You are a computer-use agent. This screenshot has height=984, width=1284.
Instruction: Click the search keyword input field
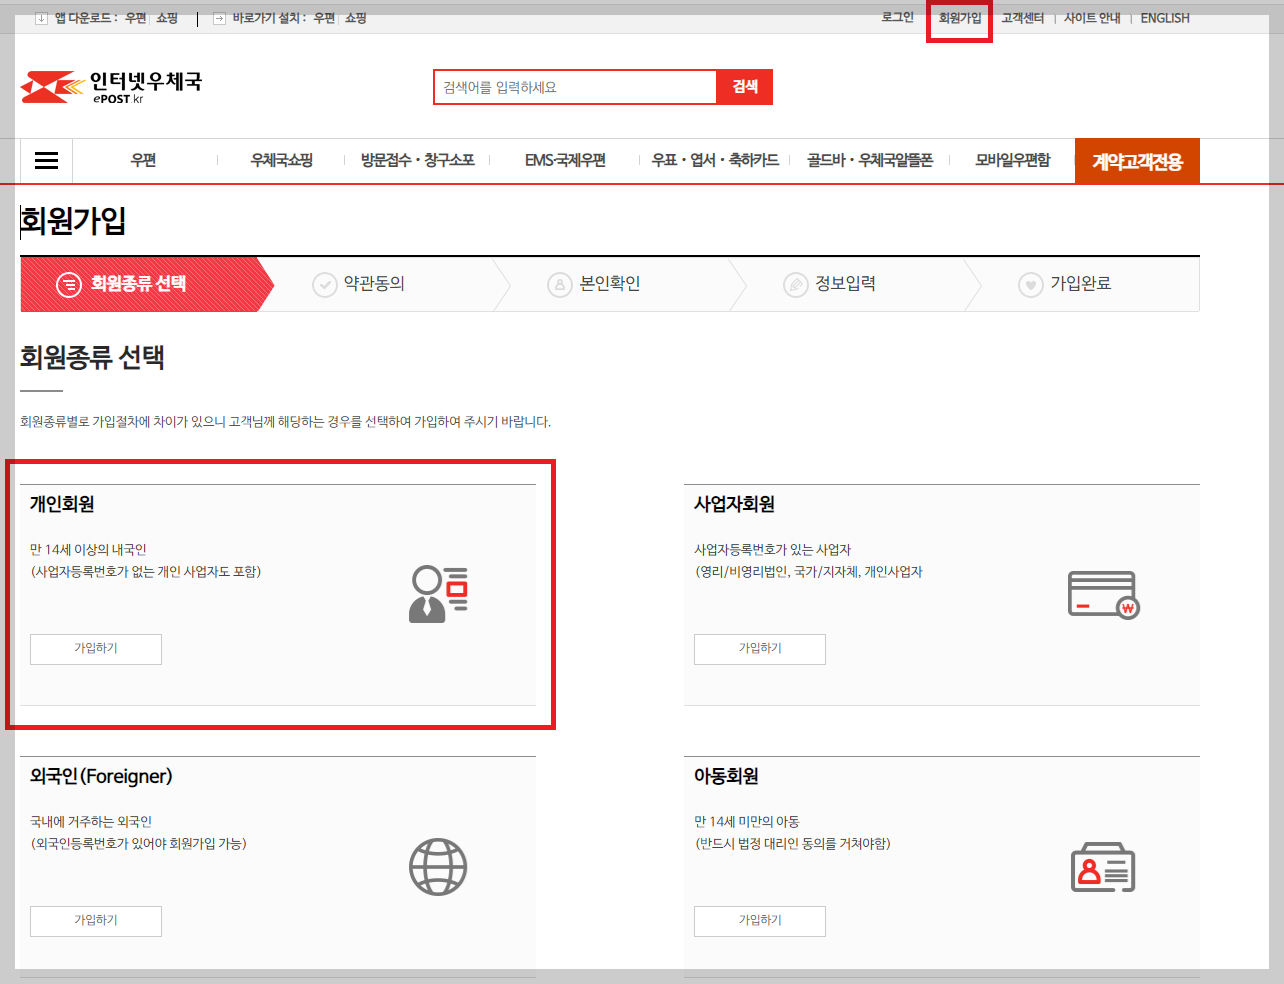click(x=575, y=86)
